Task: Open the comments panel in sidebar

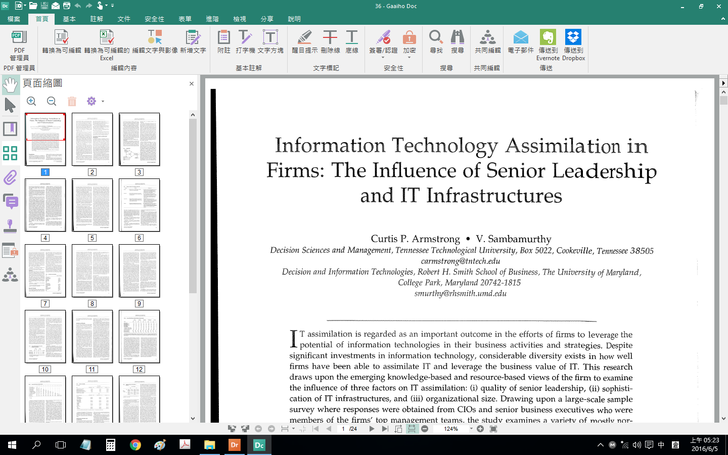Action: click(10, 202)
